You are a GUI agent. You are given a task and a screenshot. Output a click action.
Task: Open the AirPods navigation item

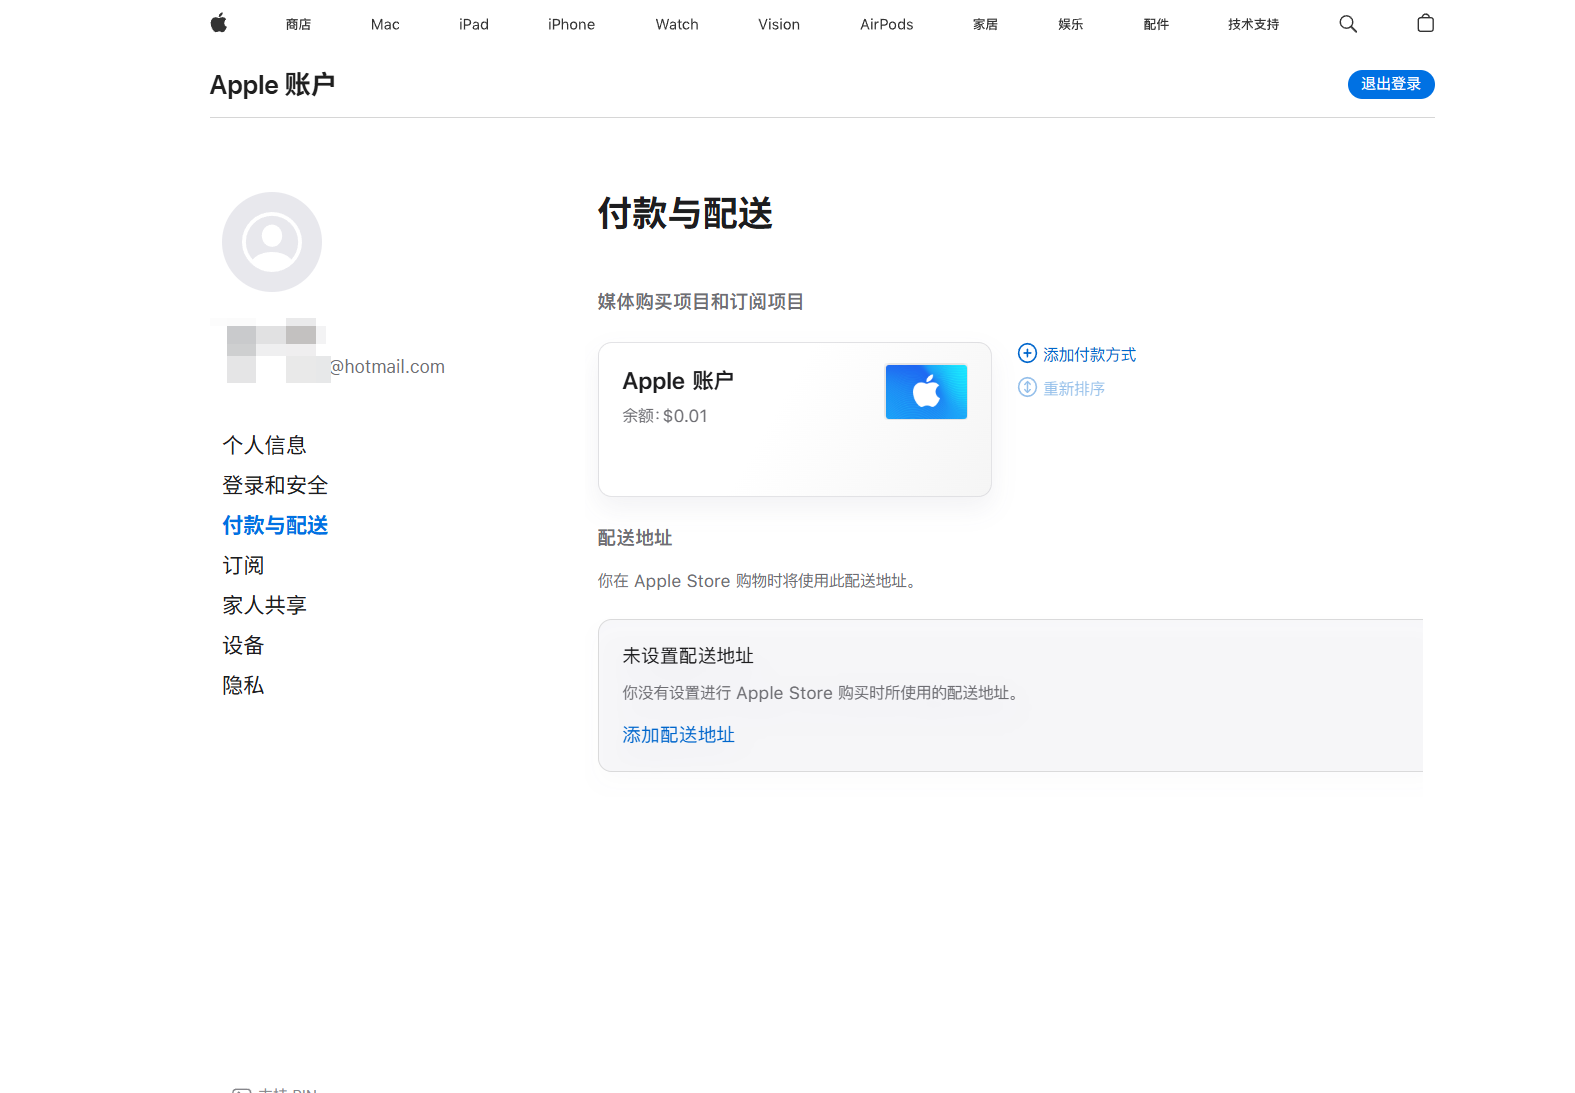pyautogui.click(x=886, y=24)
